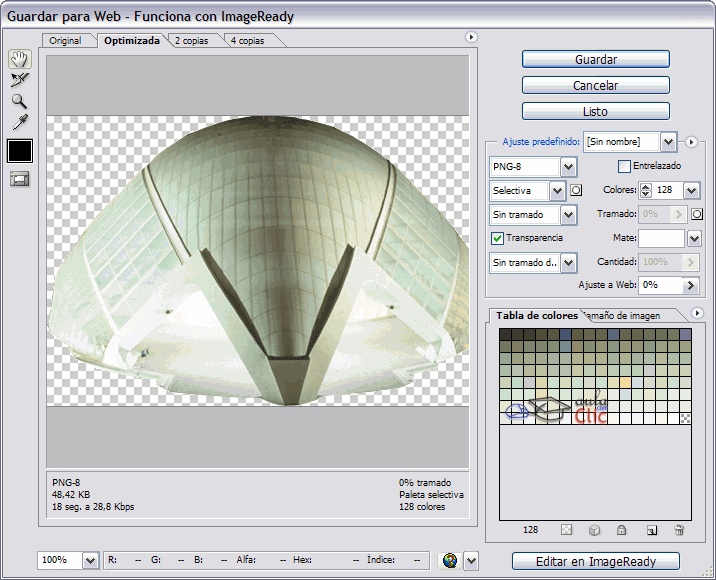The height and width of the screenshot is (580, 716).
Task: Click the trash icon in color table
Action: (x=679, y=530)
